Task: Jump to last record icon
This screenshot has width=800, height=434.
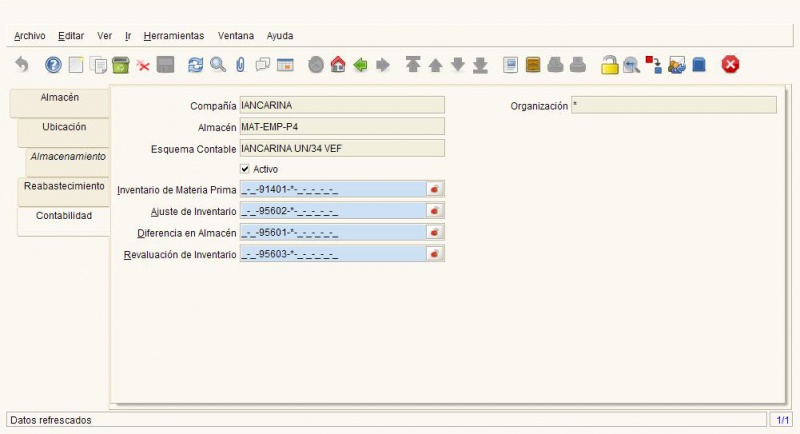Action: (x=480, y=65)
